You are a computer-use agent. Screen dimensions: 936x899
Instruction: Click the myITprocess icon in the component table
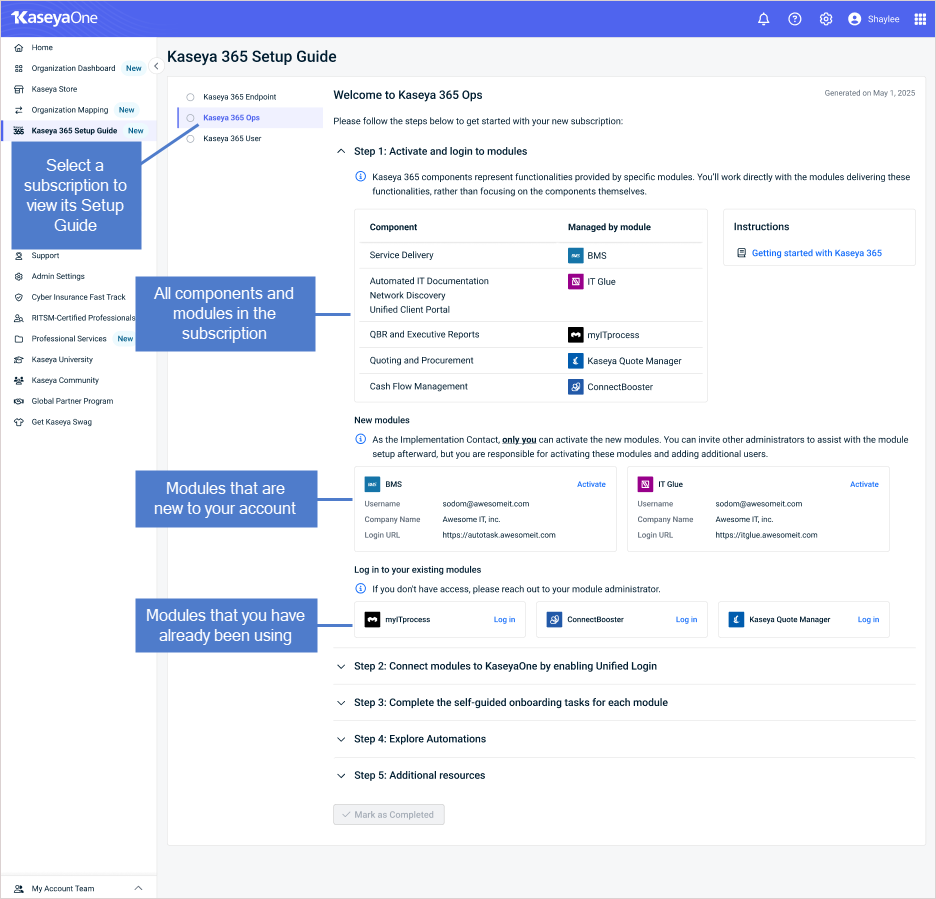pos(575,335)
